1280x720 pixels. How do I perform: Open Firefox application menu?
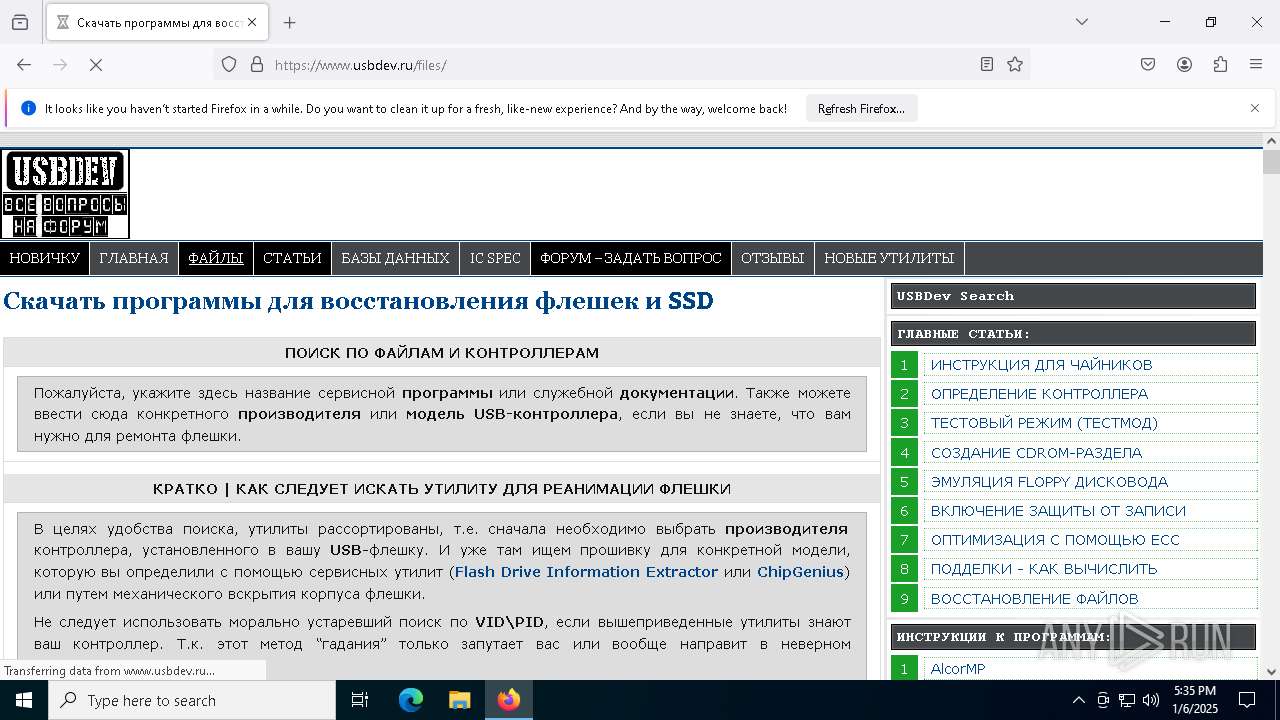[x=1256, y=65]
